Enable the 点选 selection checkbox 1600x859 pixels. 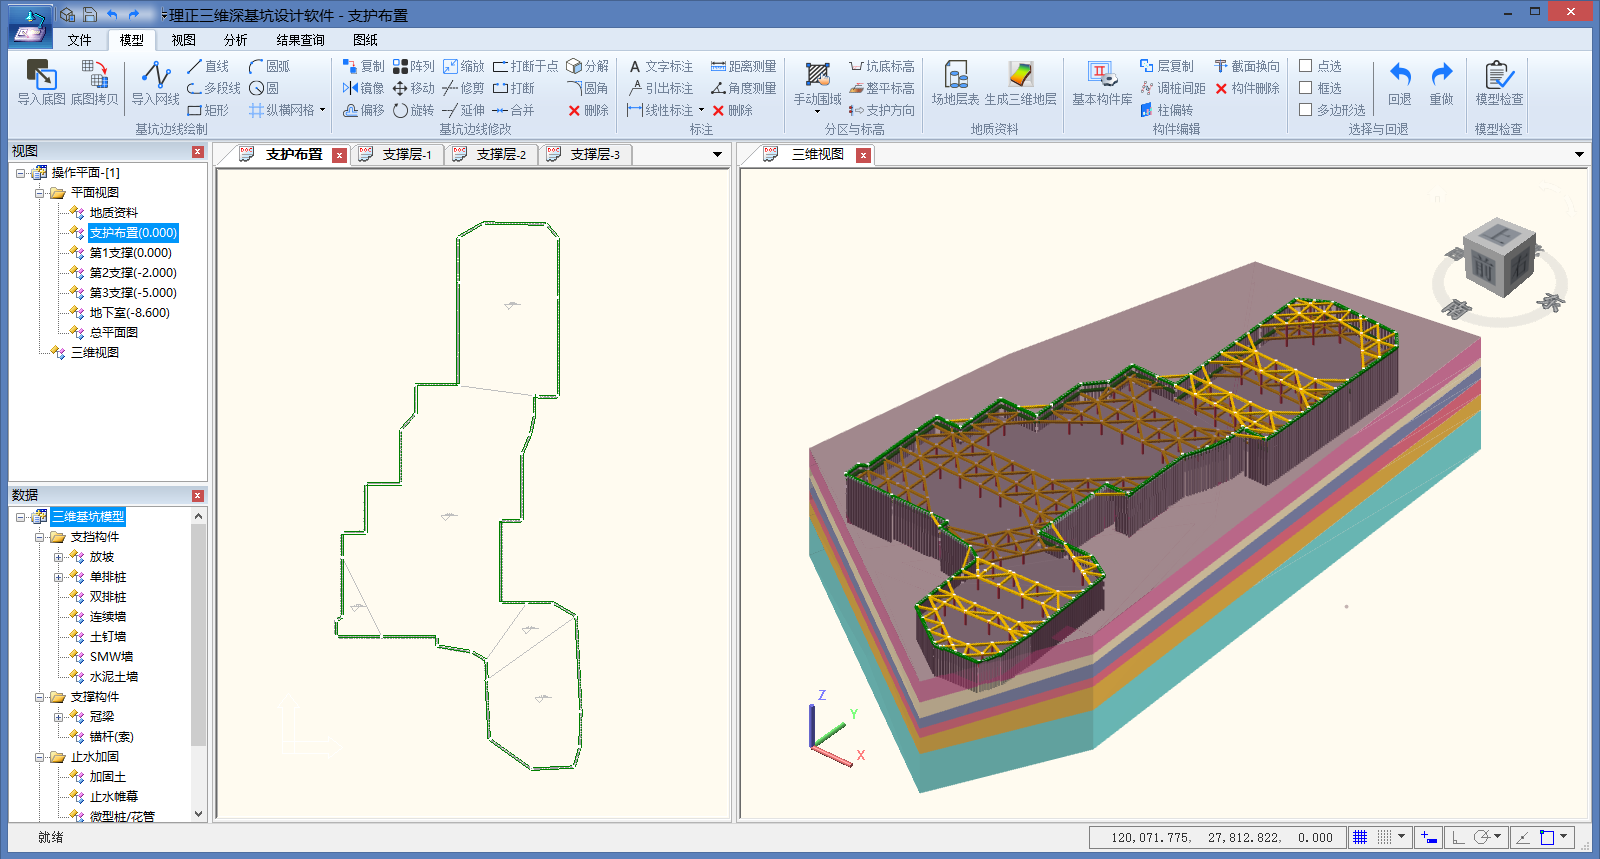pyautogui.click(x=1305, y=66)
